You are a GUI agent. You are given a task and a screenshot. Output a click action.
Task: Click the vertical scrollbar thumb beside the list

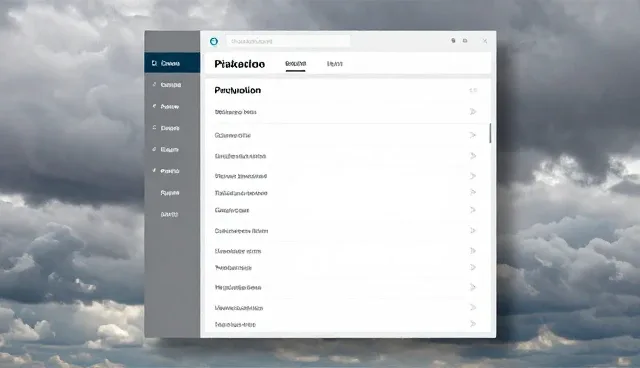pyautogui.click(x=490, y=133)
